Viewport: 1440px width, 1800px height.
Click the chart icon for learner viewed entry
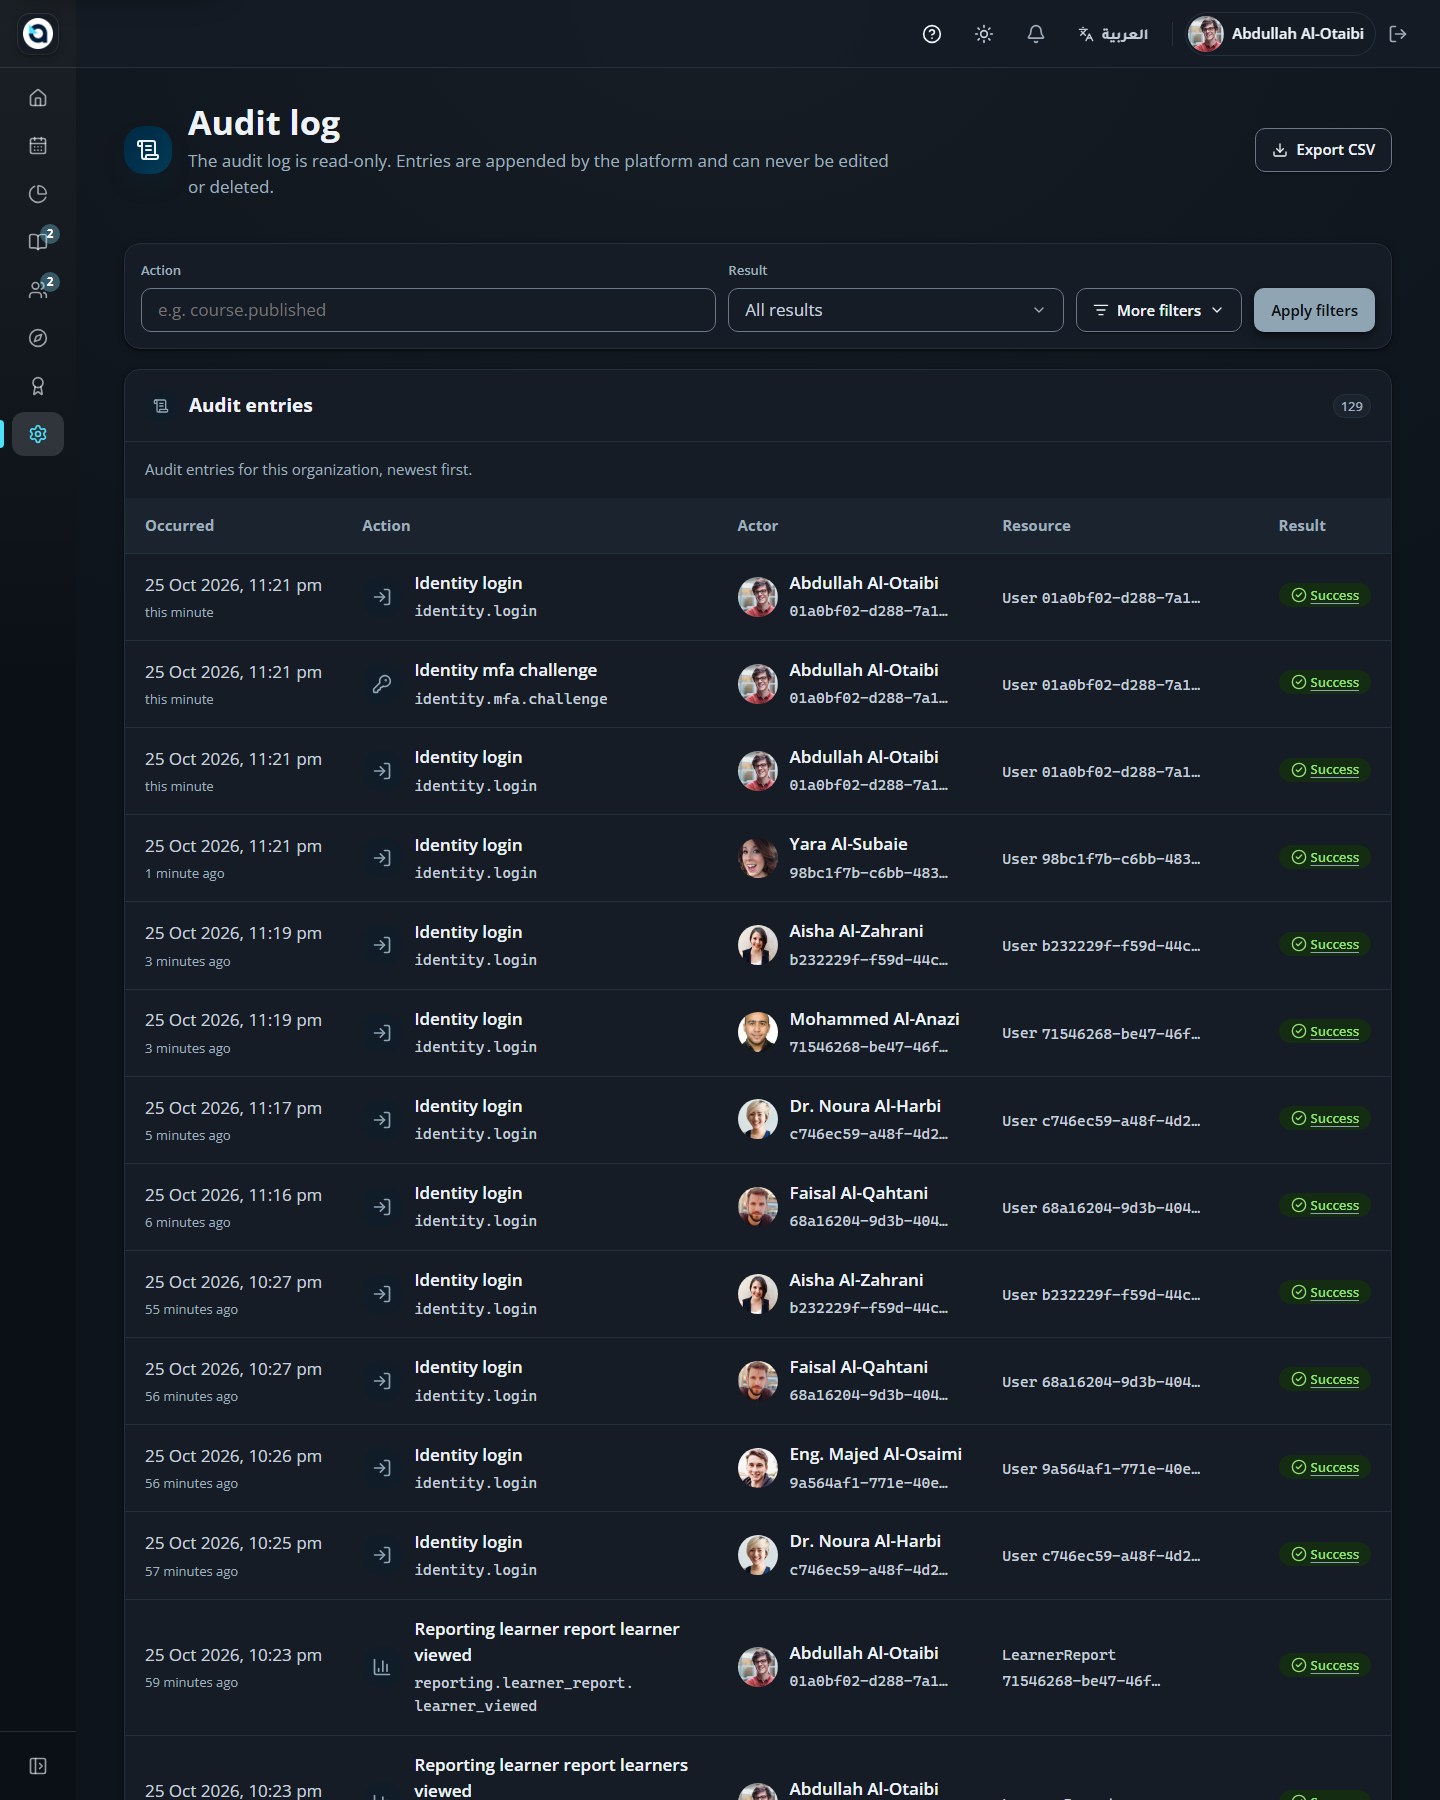pos(382,1667)
